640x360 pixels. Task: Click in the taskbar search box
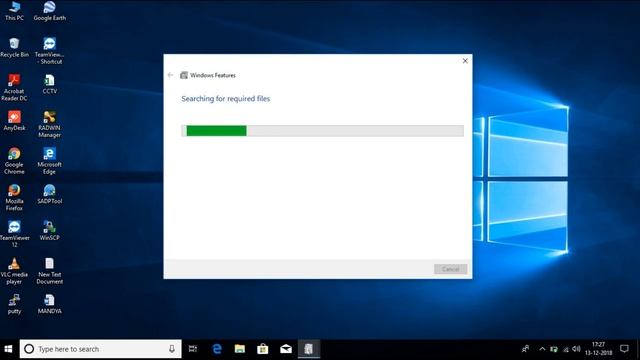[100, 349]
